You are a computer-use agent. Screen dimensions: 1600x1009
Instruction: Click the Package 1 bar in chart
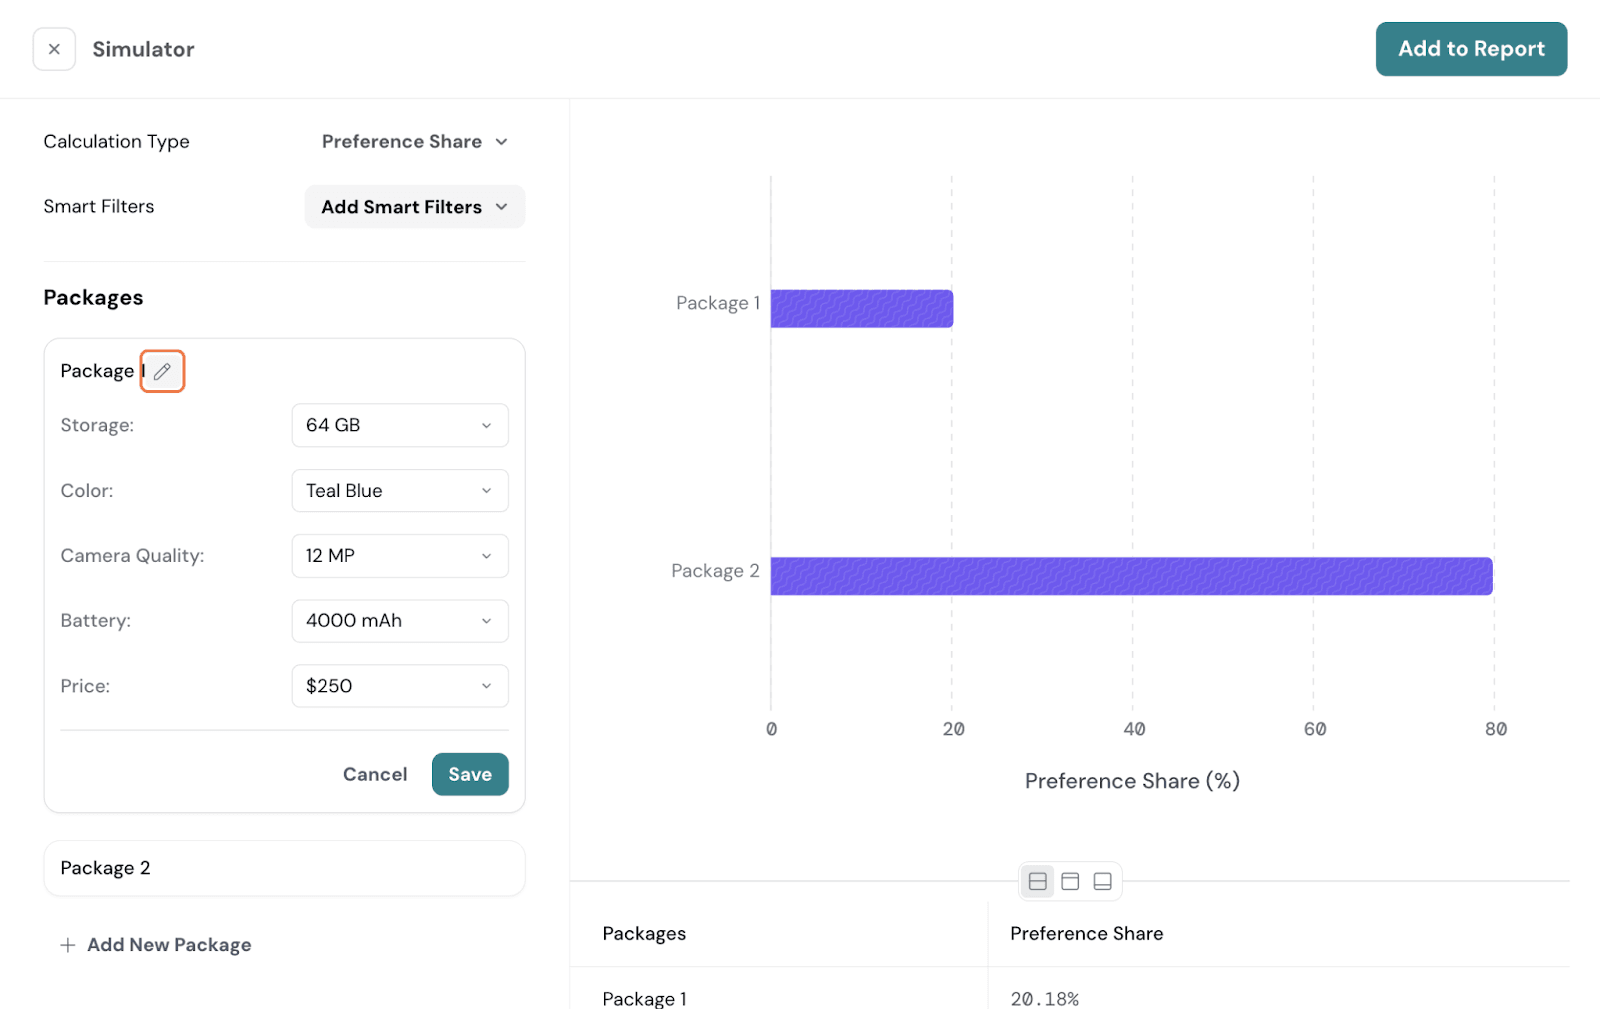(x=861, y=309)
